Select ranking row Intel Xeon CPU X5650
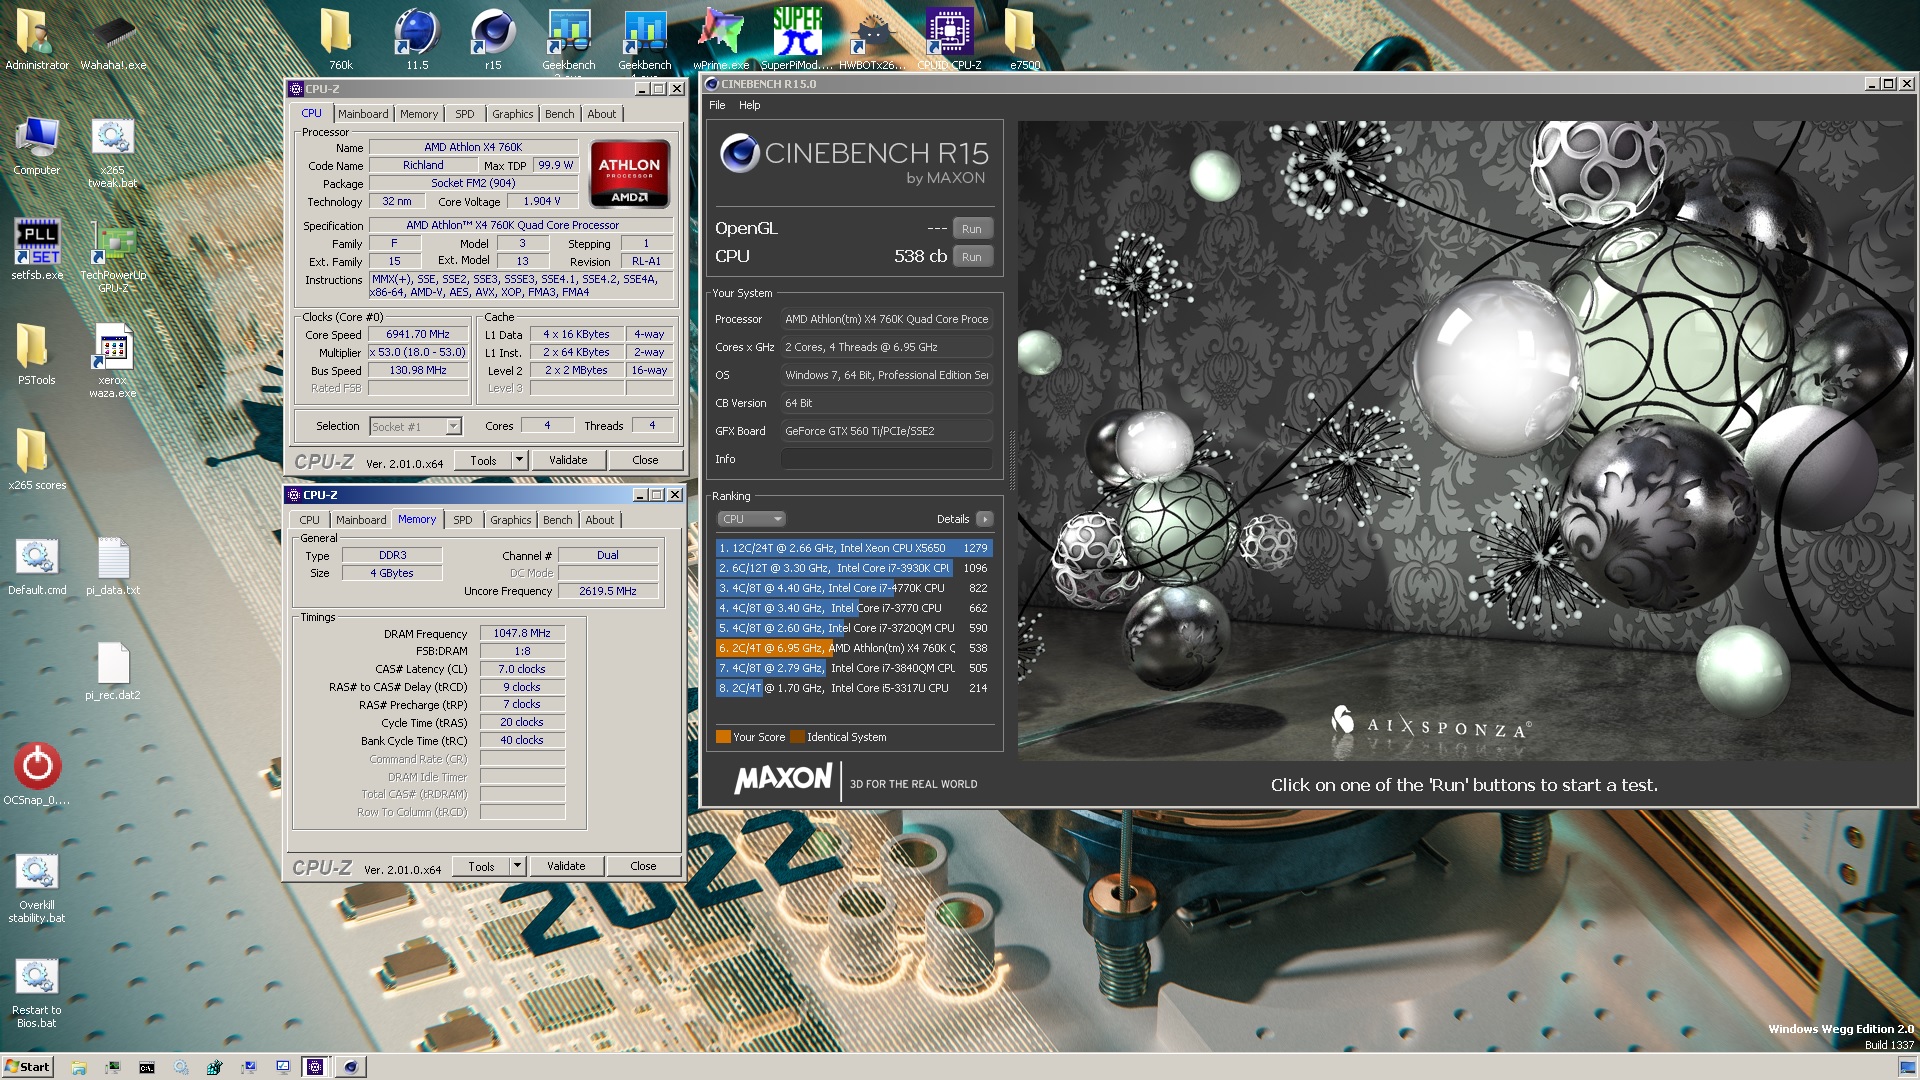Image resolution: width=1920 pixels, height=1080 pixels. [x=854, y=548]
